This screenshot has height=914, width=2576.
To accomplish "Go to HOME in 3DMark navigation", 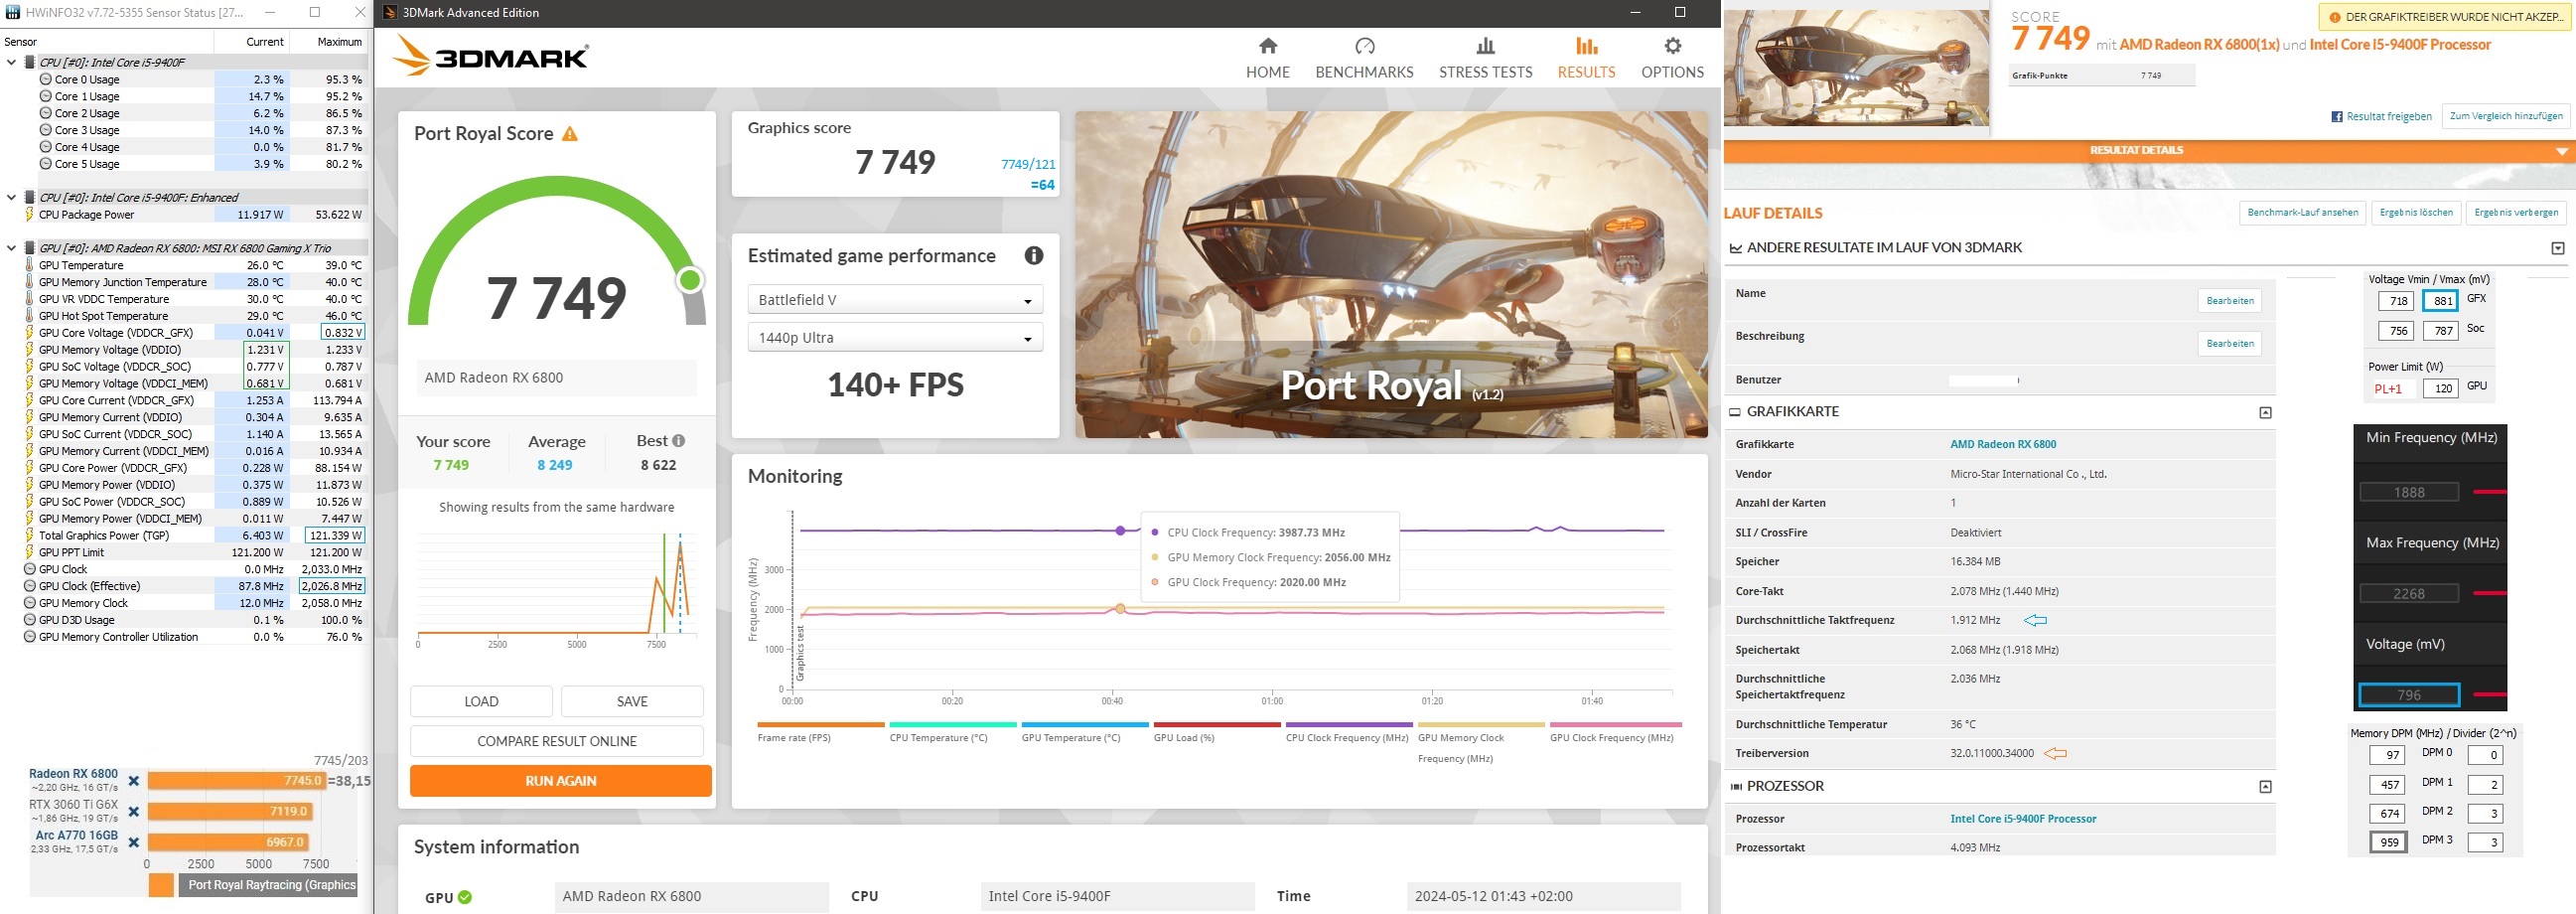I will [x=1267, y=58].
